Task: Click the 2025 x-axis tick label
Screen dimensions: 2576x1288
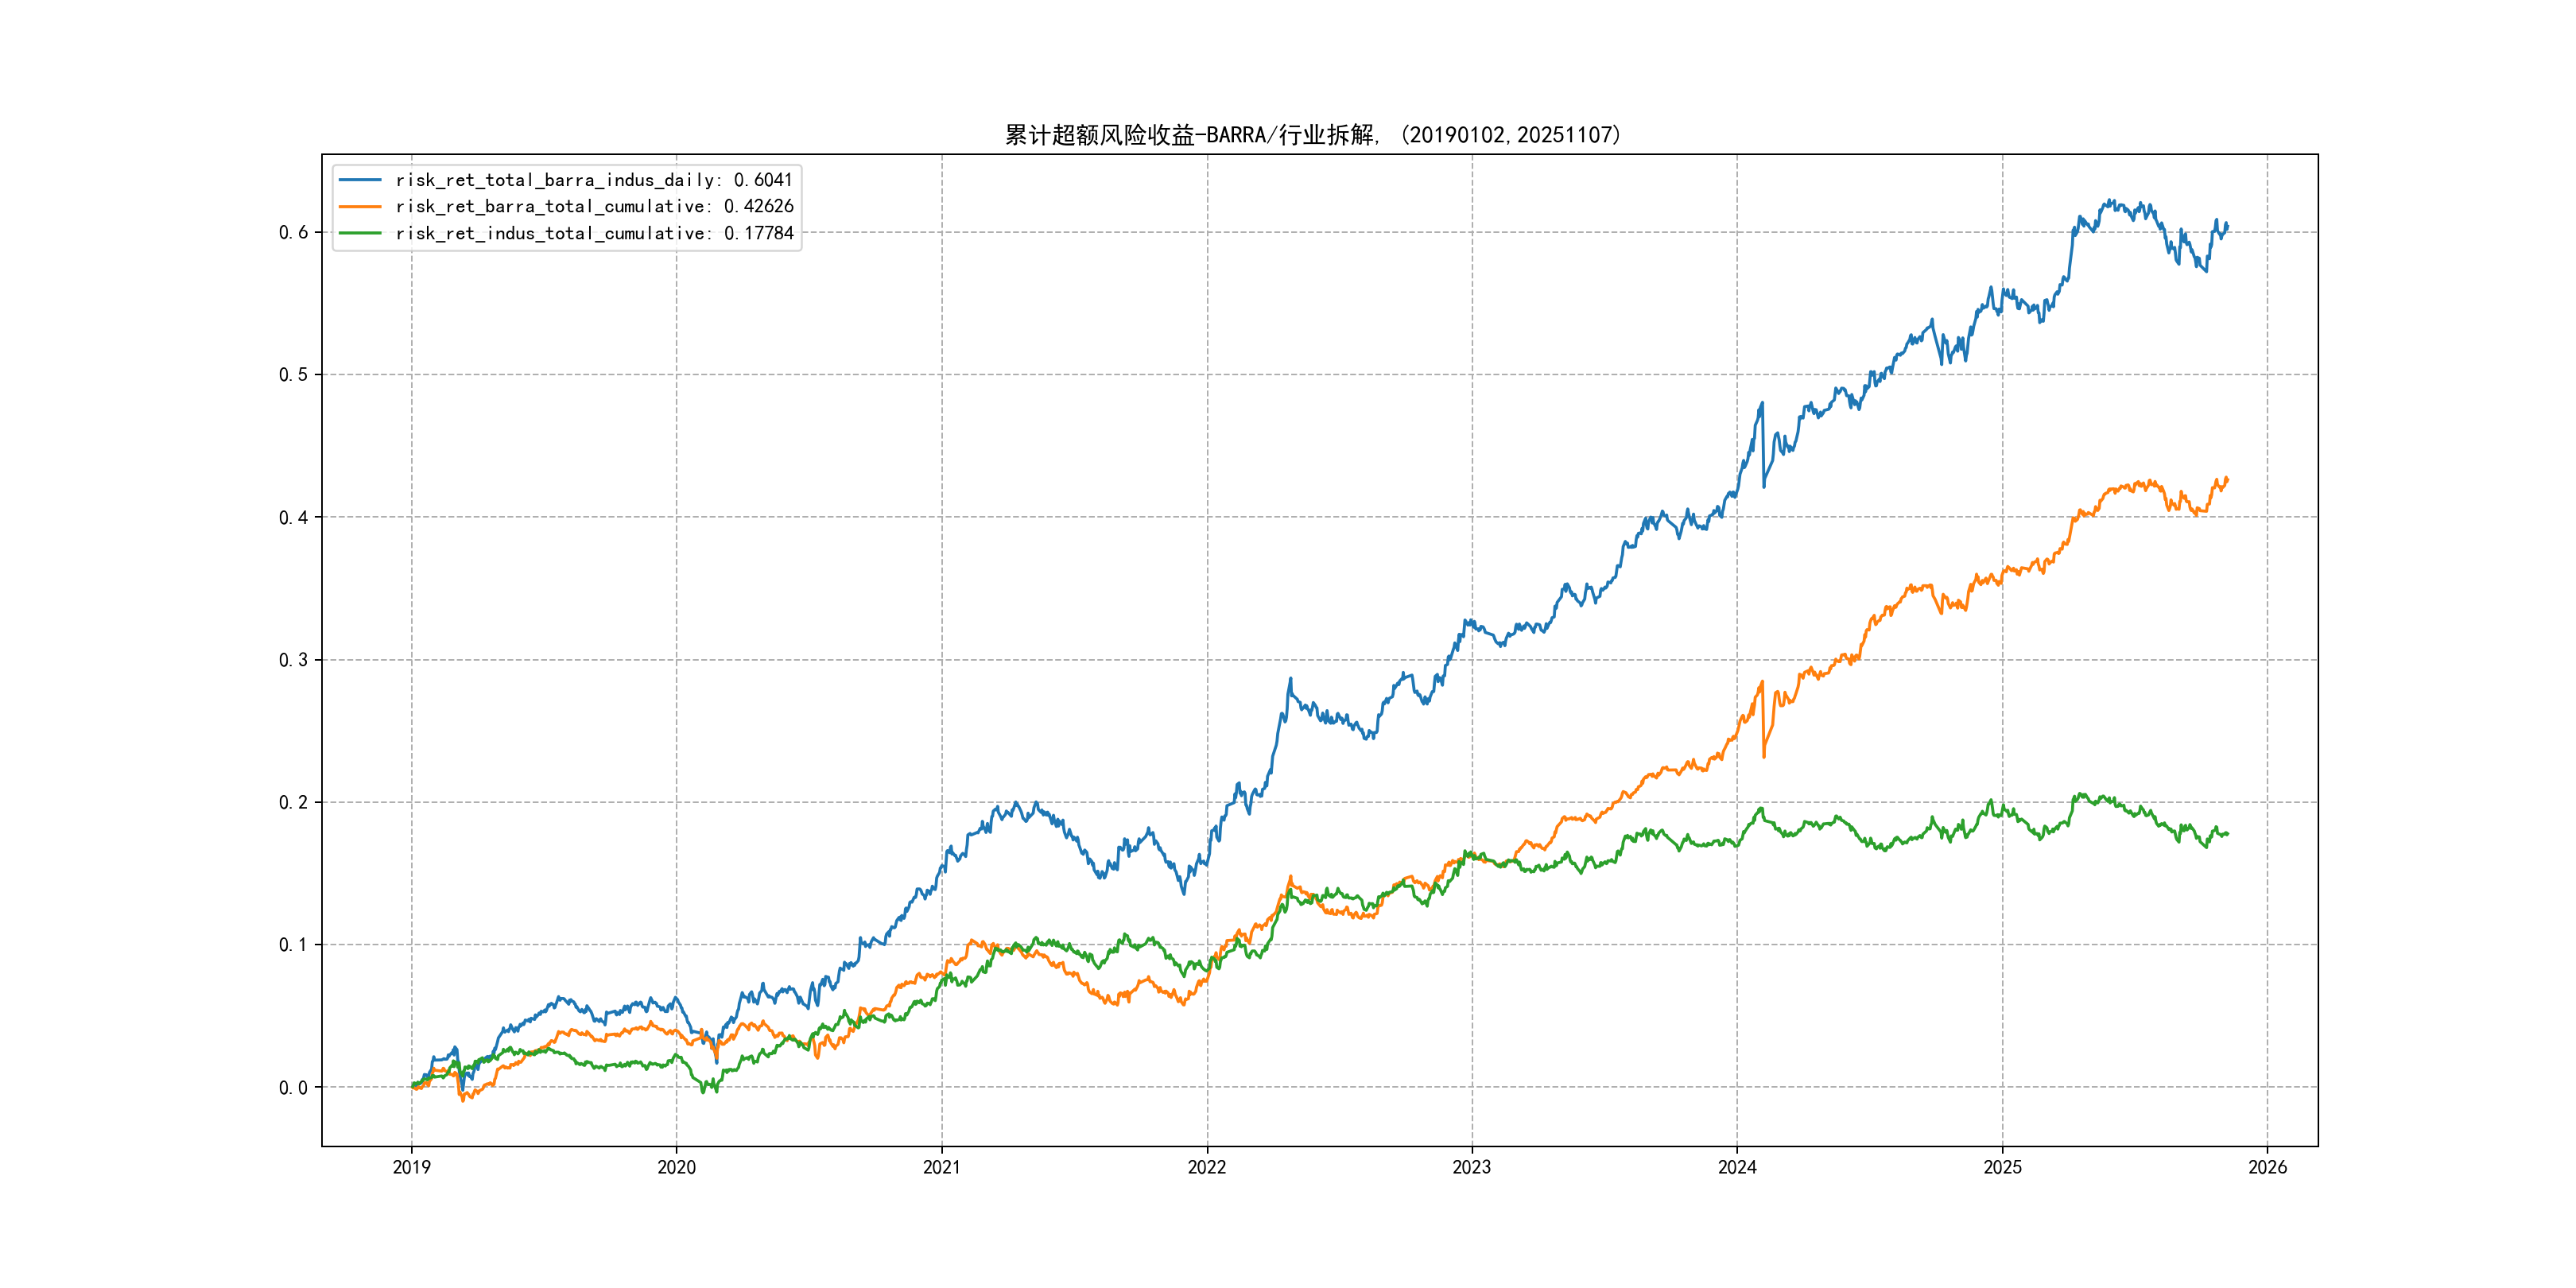Action: coord(2002,1167)
